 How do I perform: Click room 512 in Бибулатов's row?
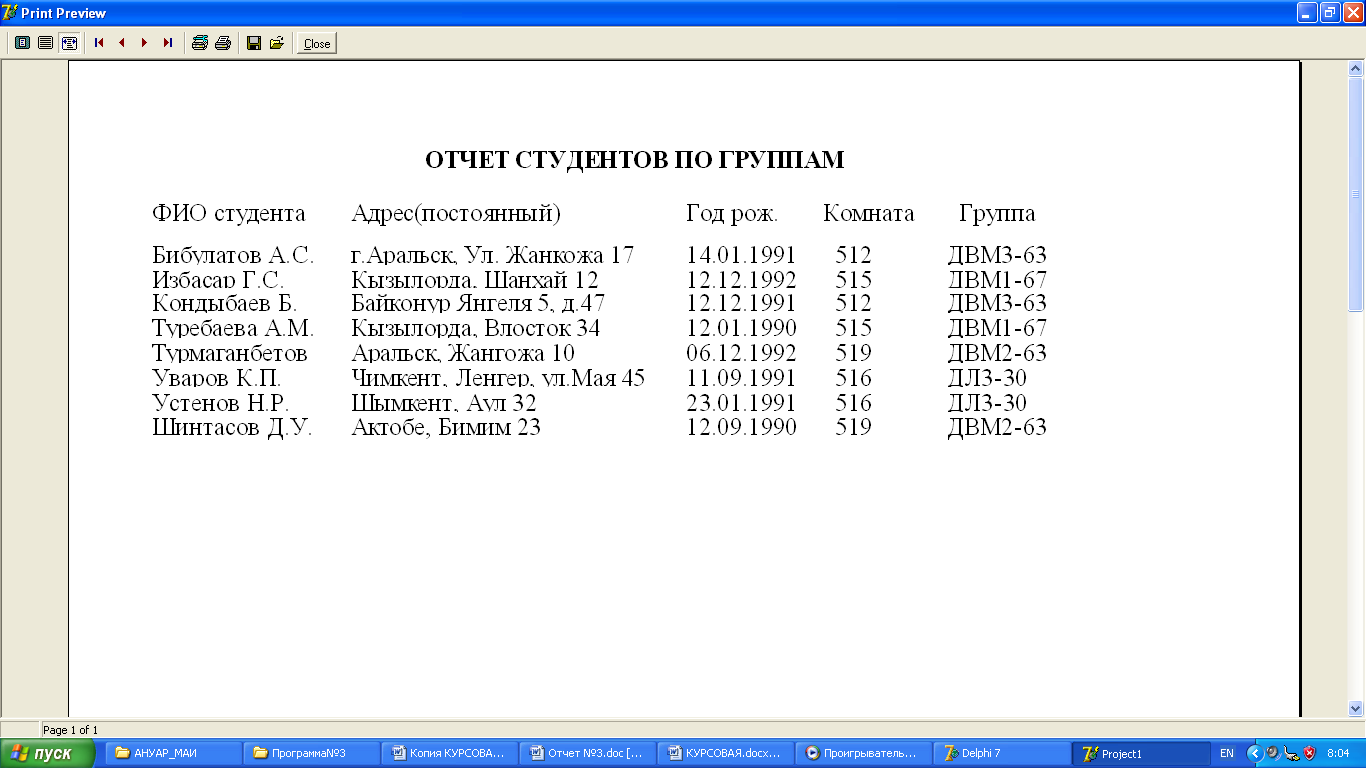click(x=854, y=255)
